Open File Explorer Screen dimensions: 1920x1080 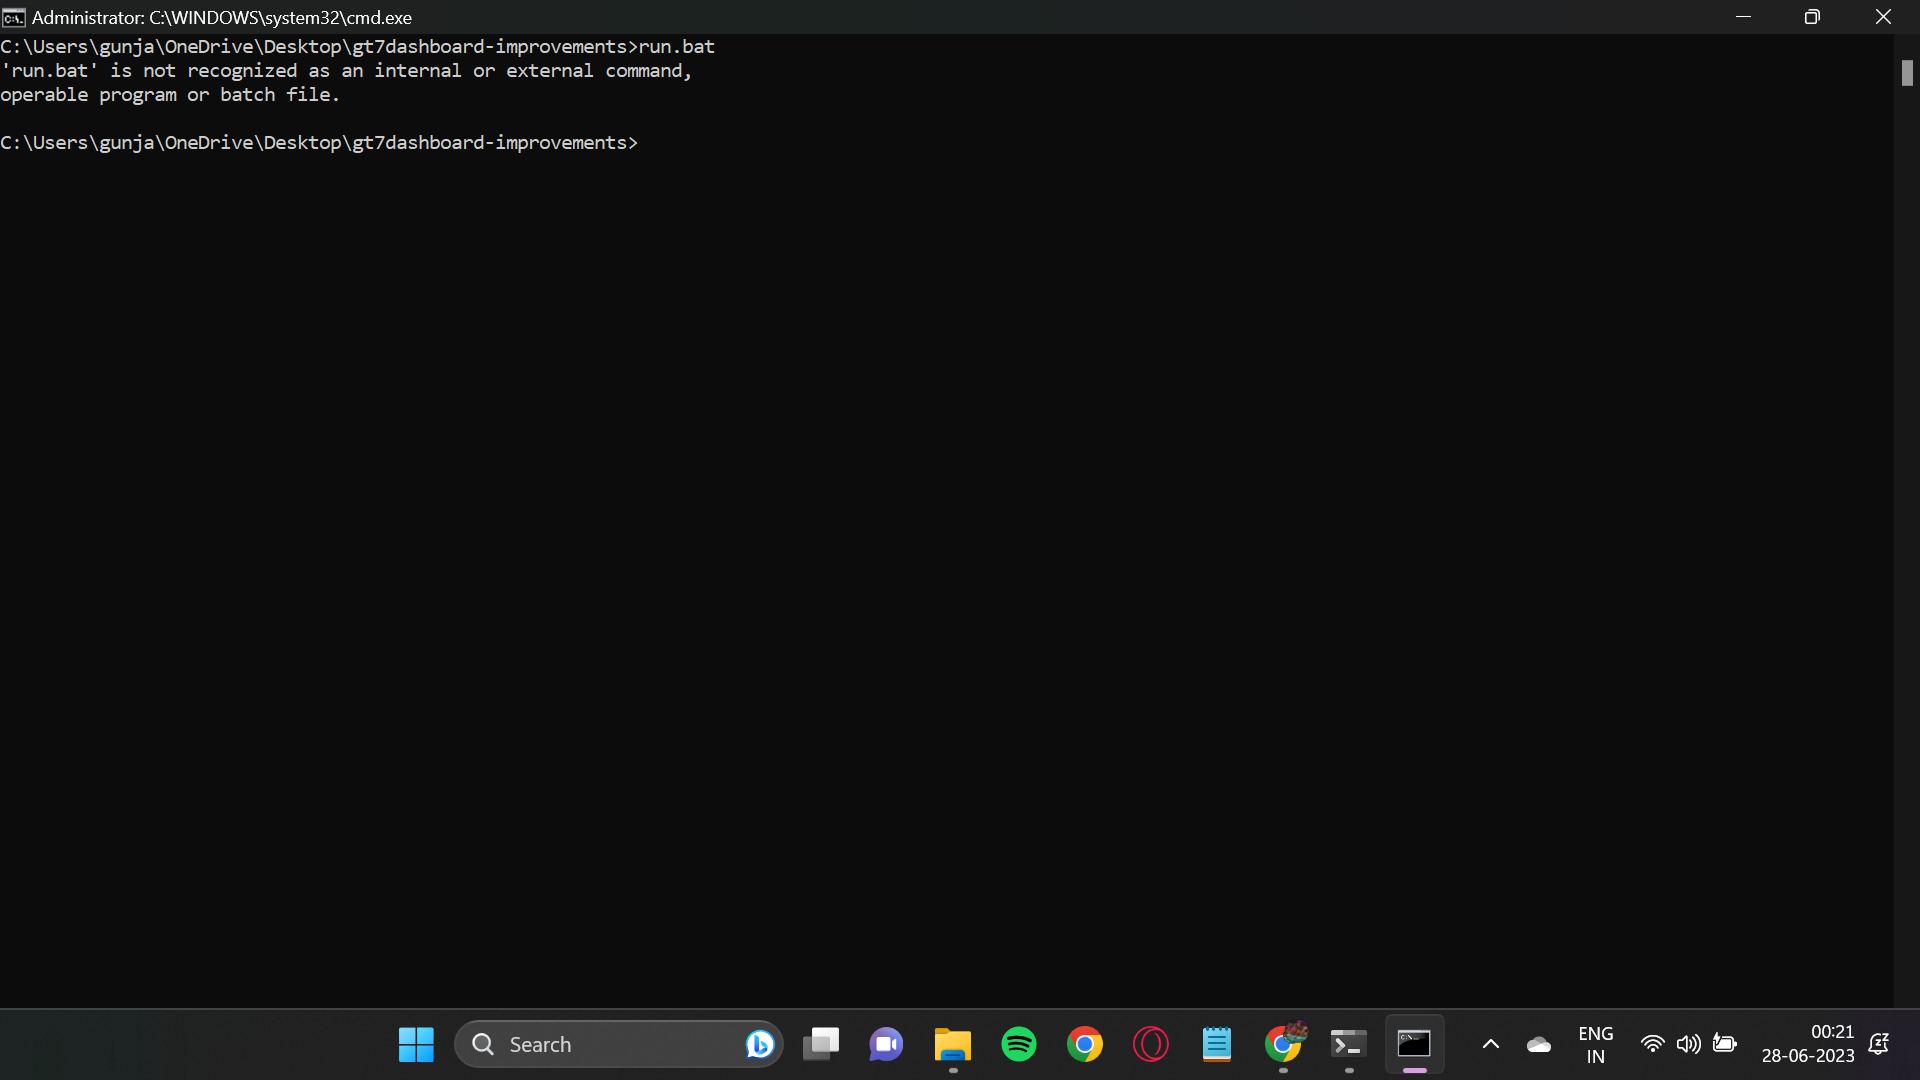coord(952,1043)
